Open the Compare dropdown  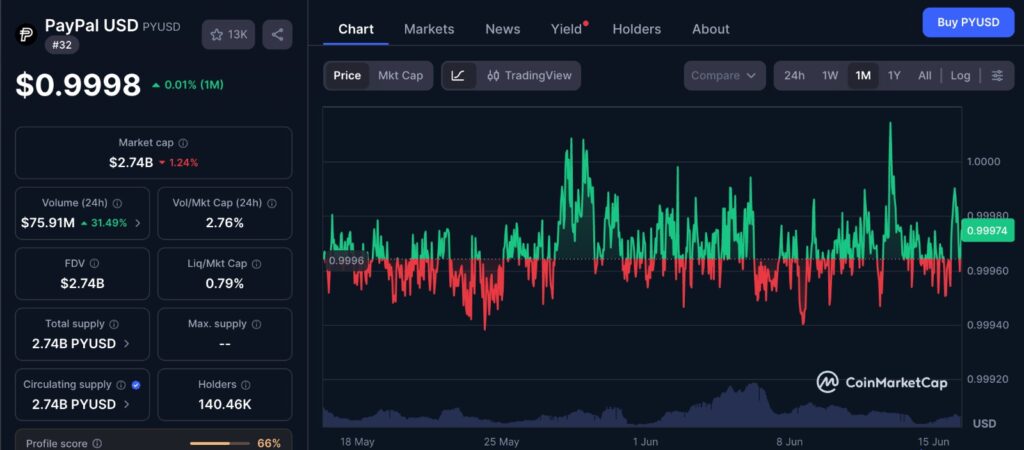(724, 76)
